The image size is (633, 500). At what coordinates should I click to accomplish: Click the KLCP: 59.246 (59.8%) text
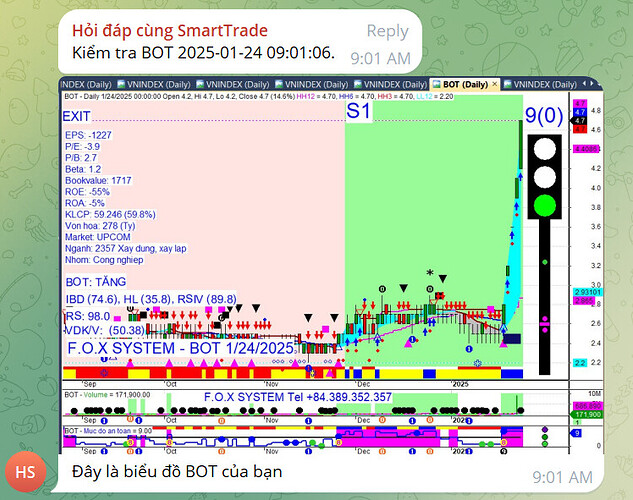click(x=110, y=214)
